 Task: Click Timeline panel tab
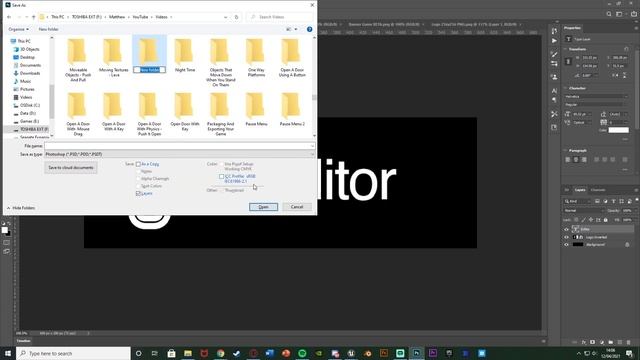(x=23, y=341)
